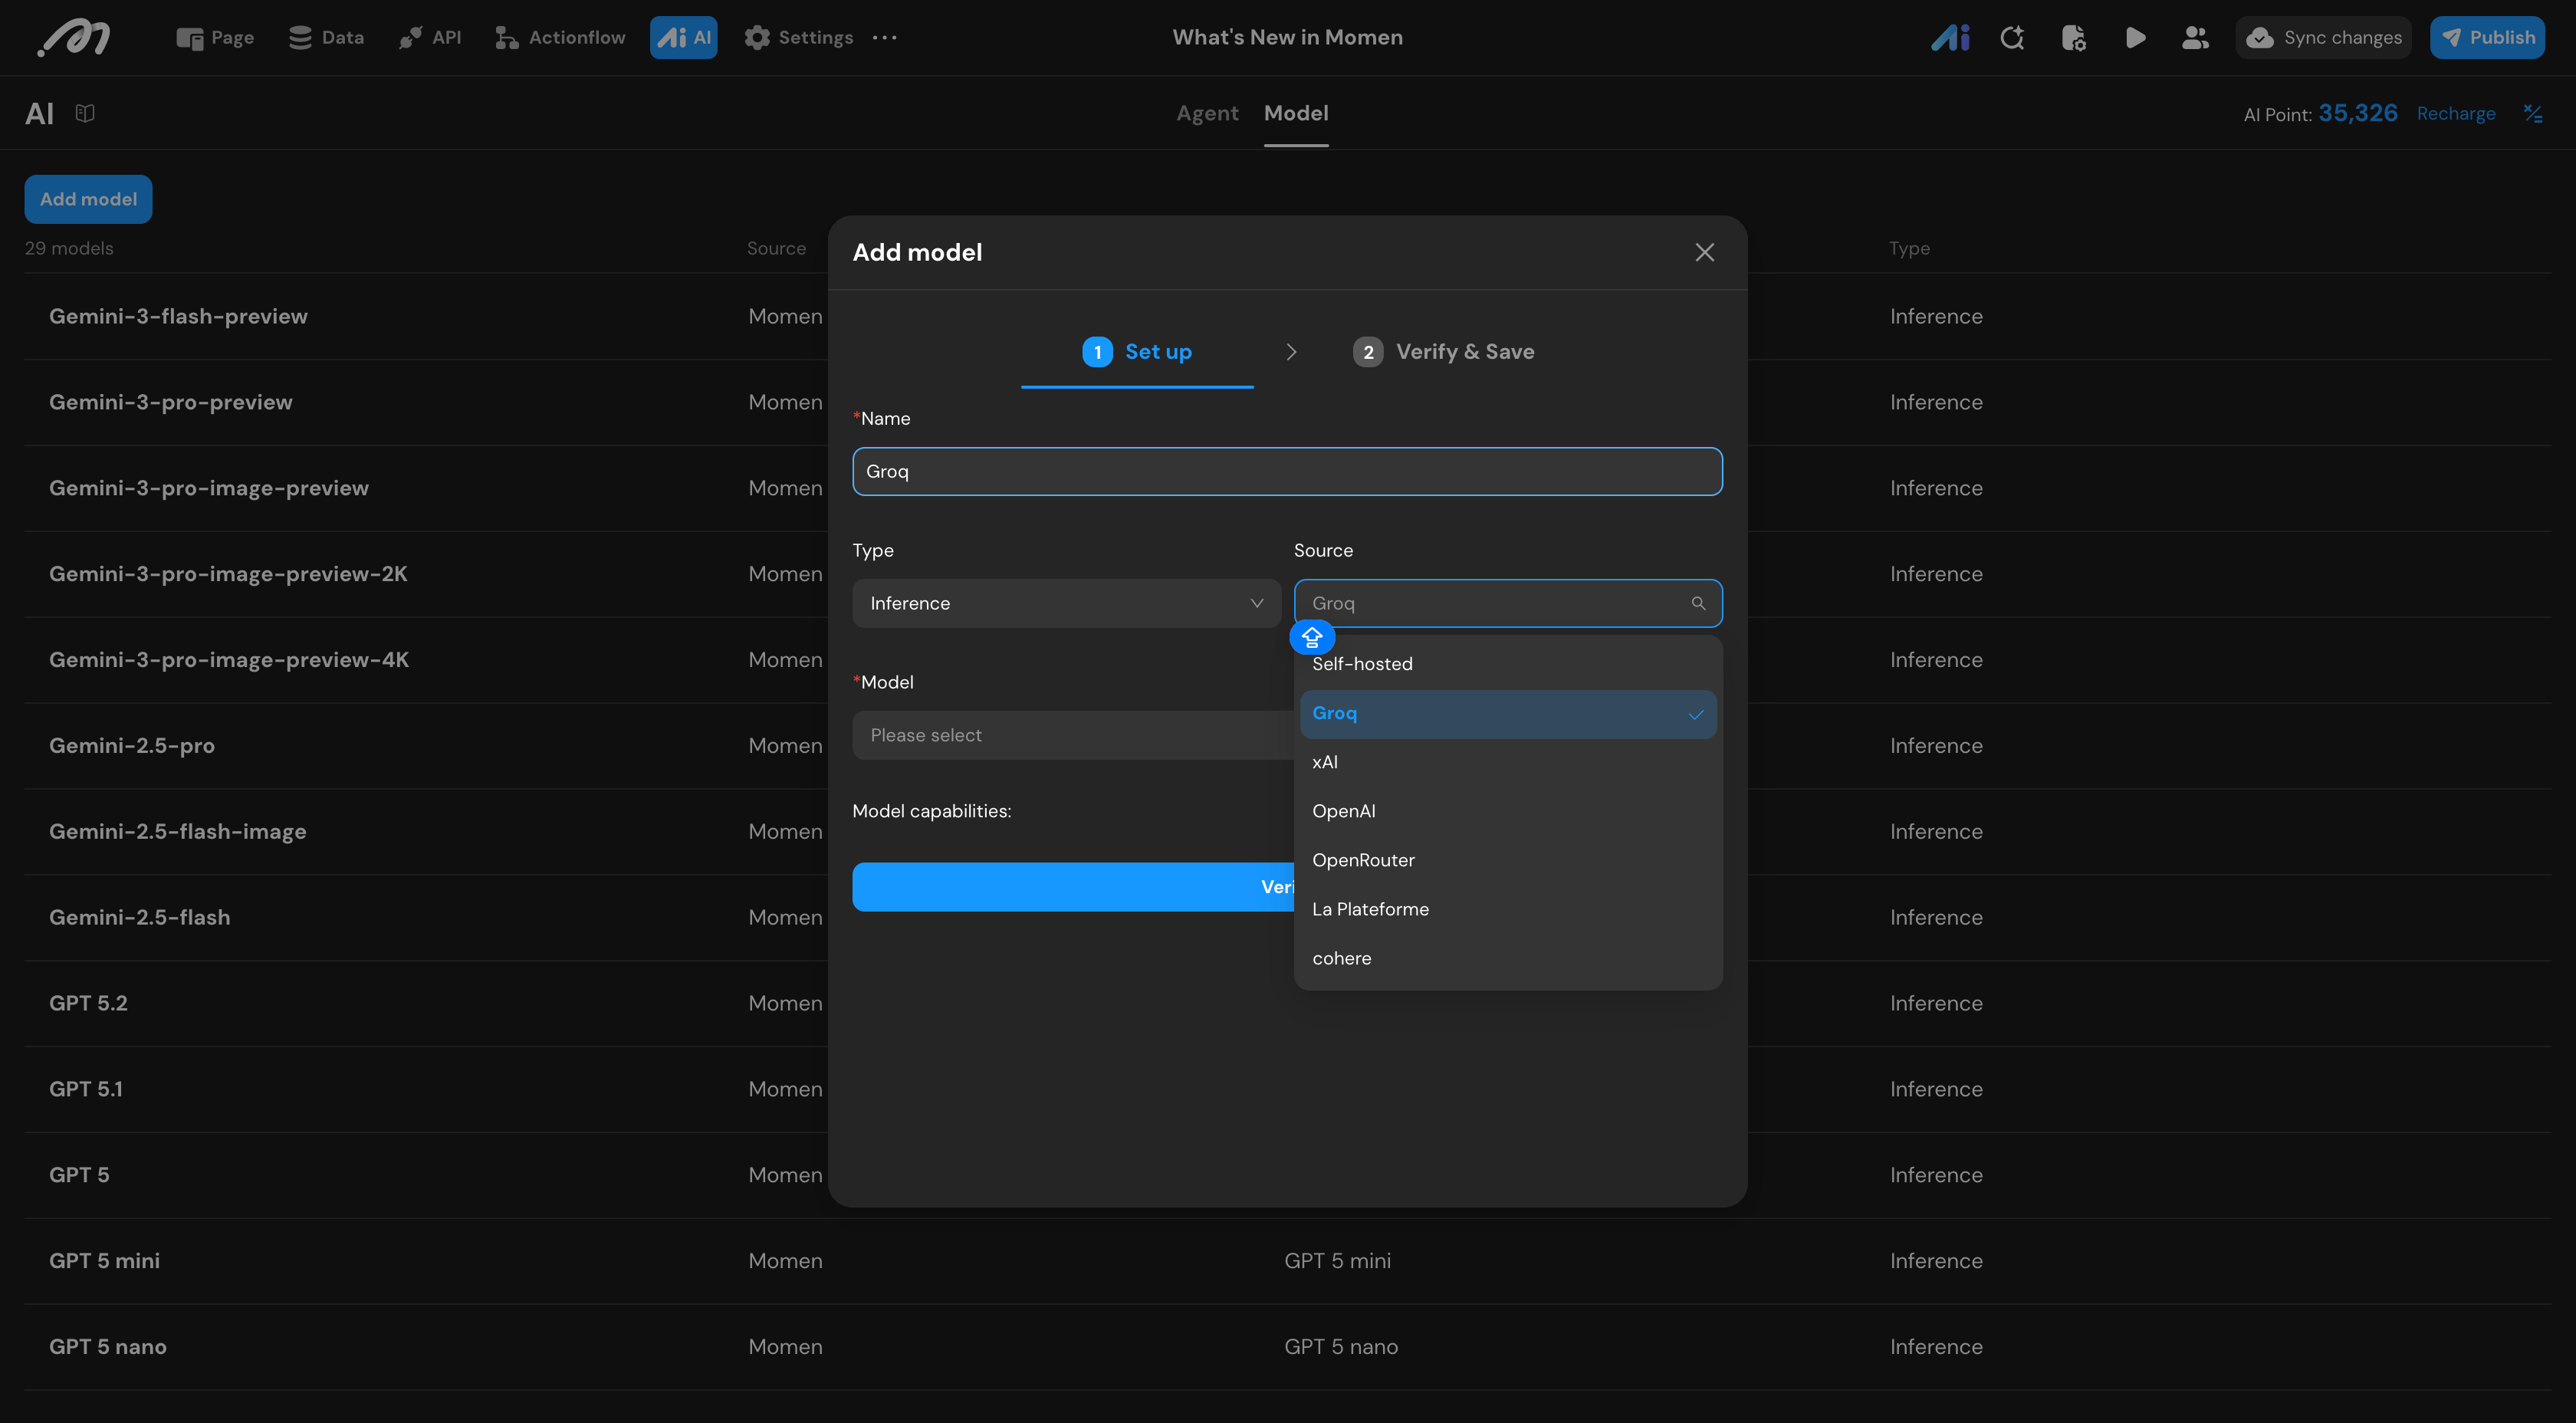This screenshot has height=1423, width=2576.
Task: Click the Name input field
Action: pos(1286,471)
